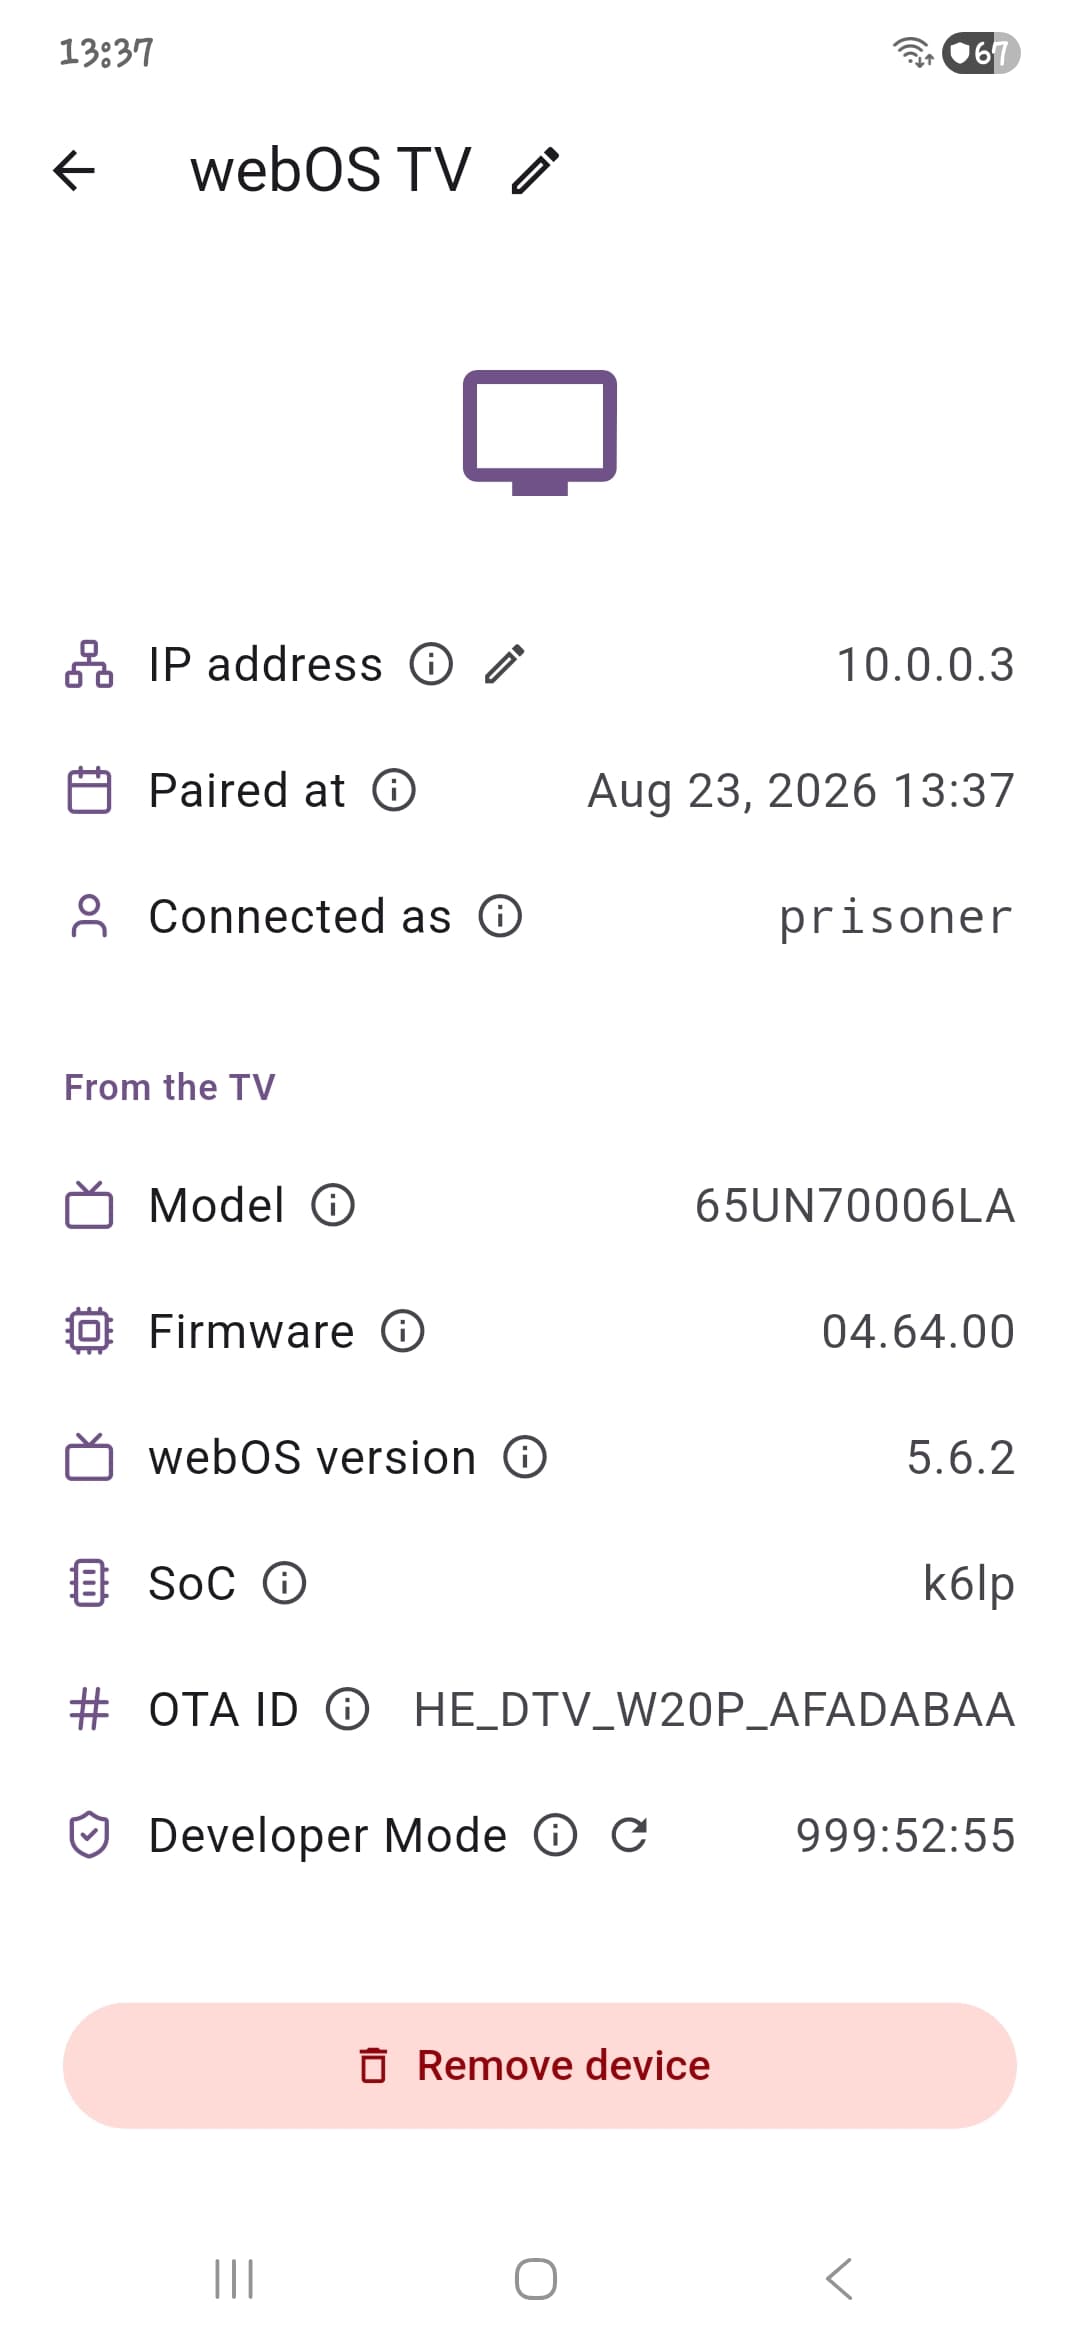Screen dimensions: 1080x2340
Task: Tap the purple TV device icon
Action: (540, 432)
